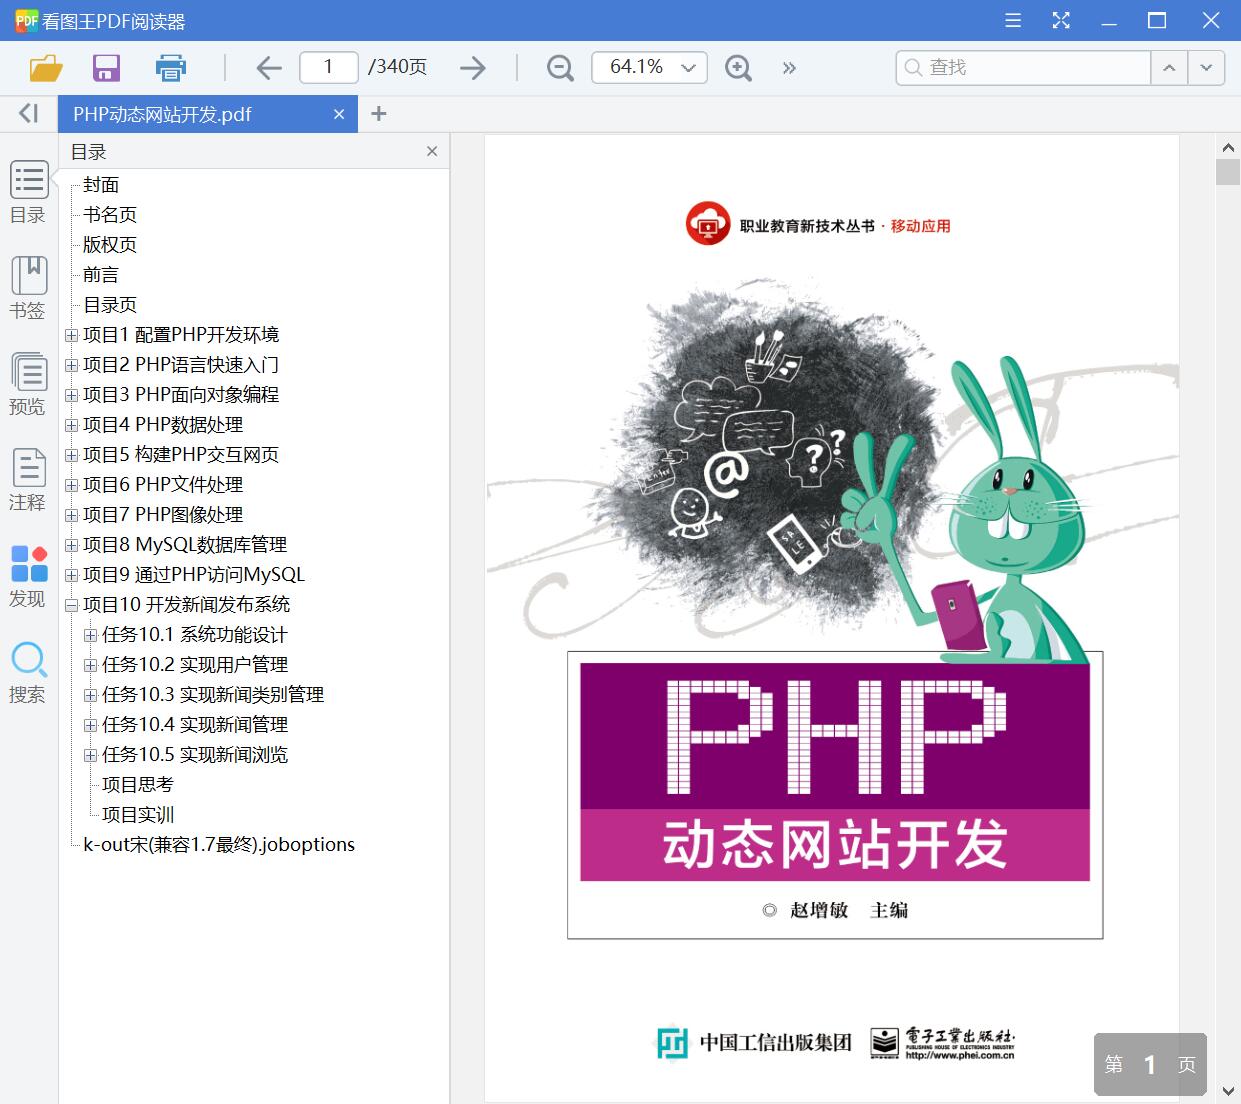Find previous match with the up chevron
The image size is (1241, 1104).
pyautogui.click(x=1169, y=67)
